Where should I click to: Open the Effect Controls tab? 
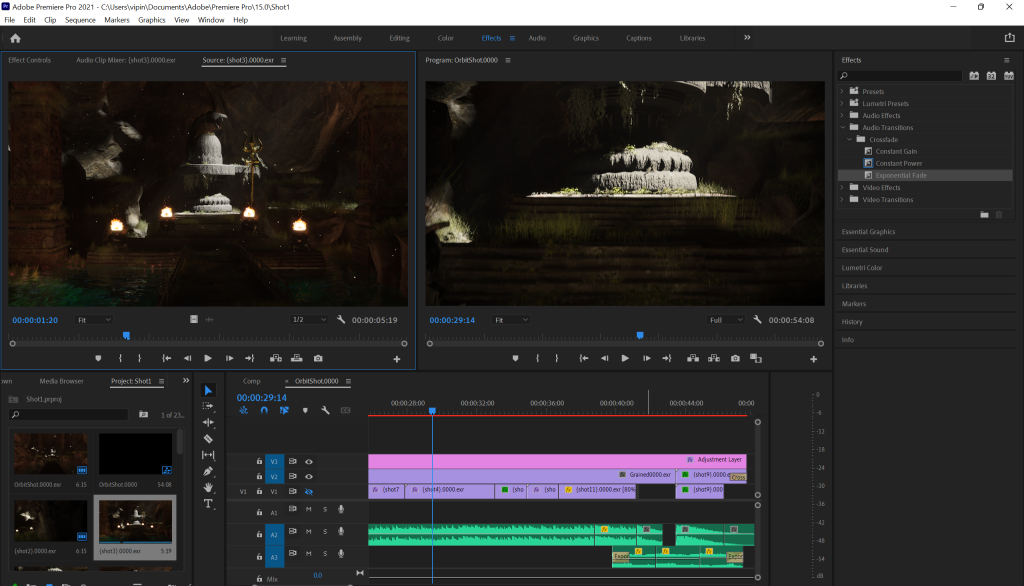pos(29,60)
